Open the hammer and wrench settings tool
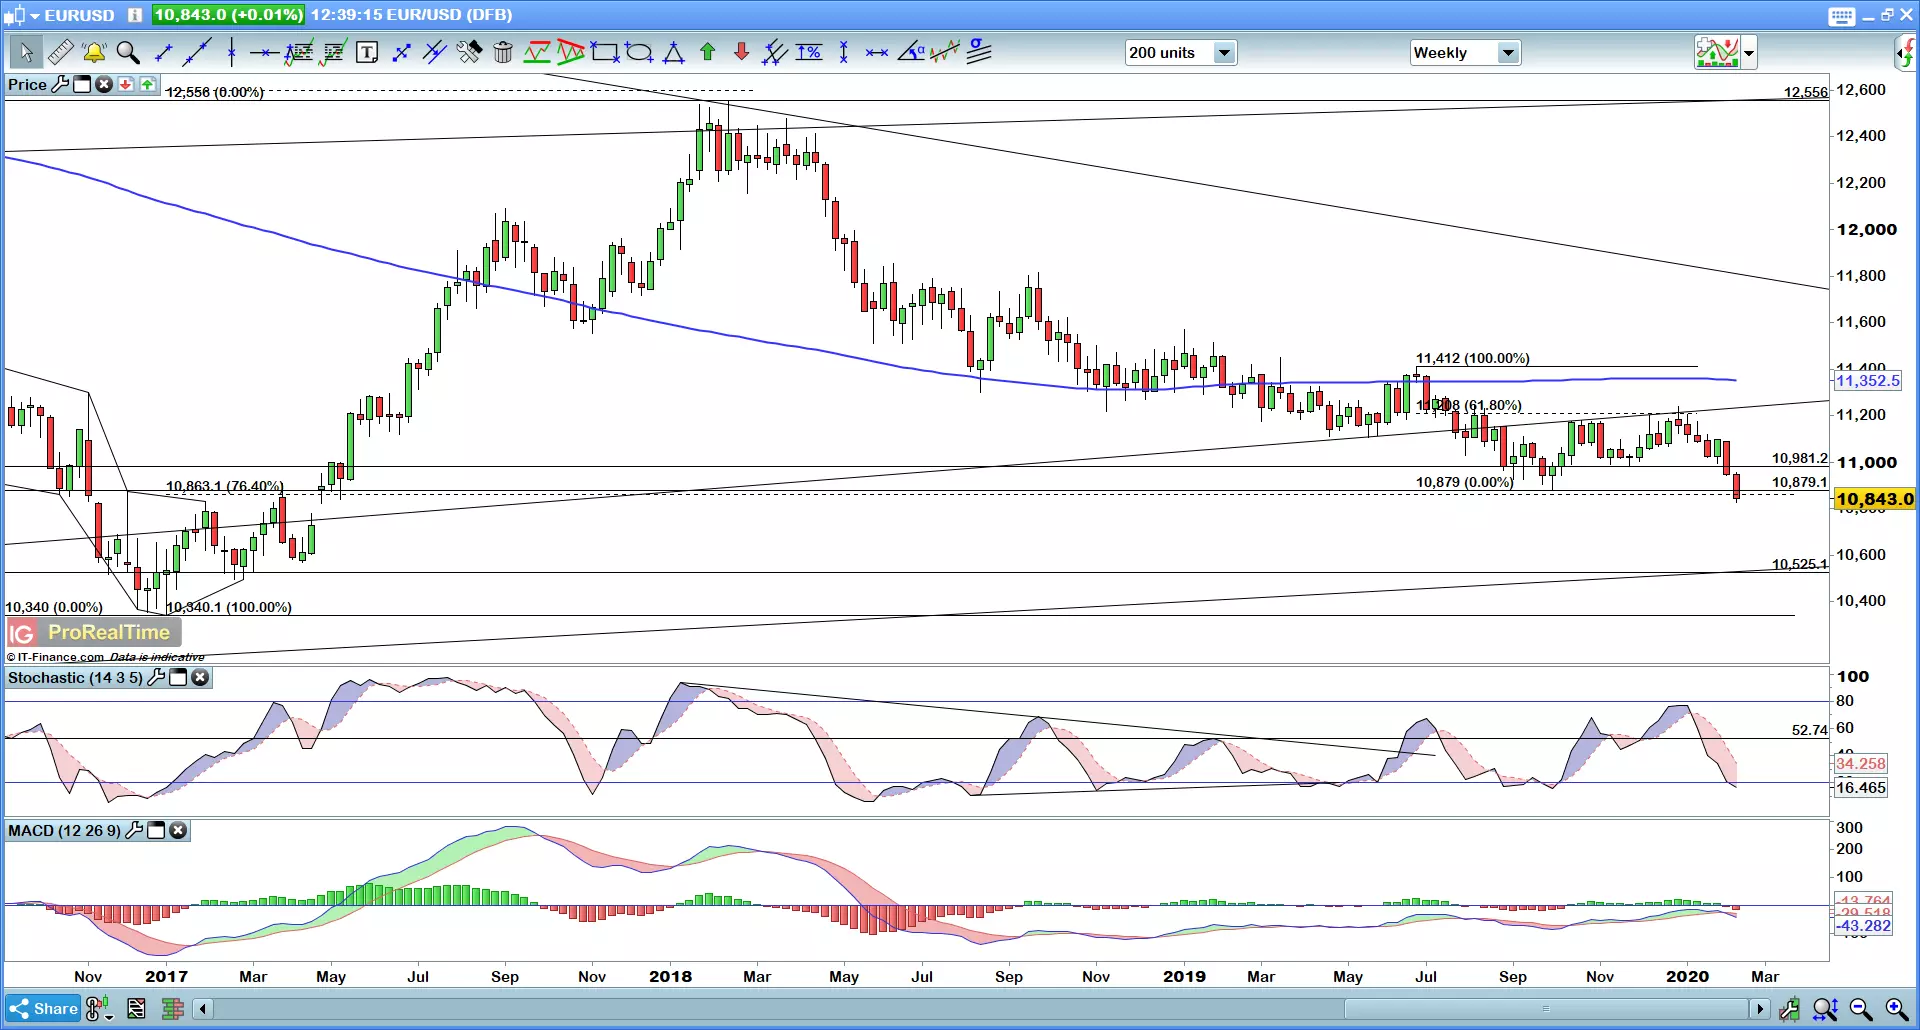 [469, 52]
